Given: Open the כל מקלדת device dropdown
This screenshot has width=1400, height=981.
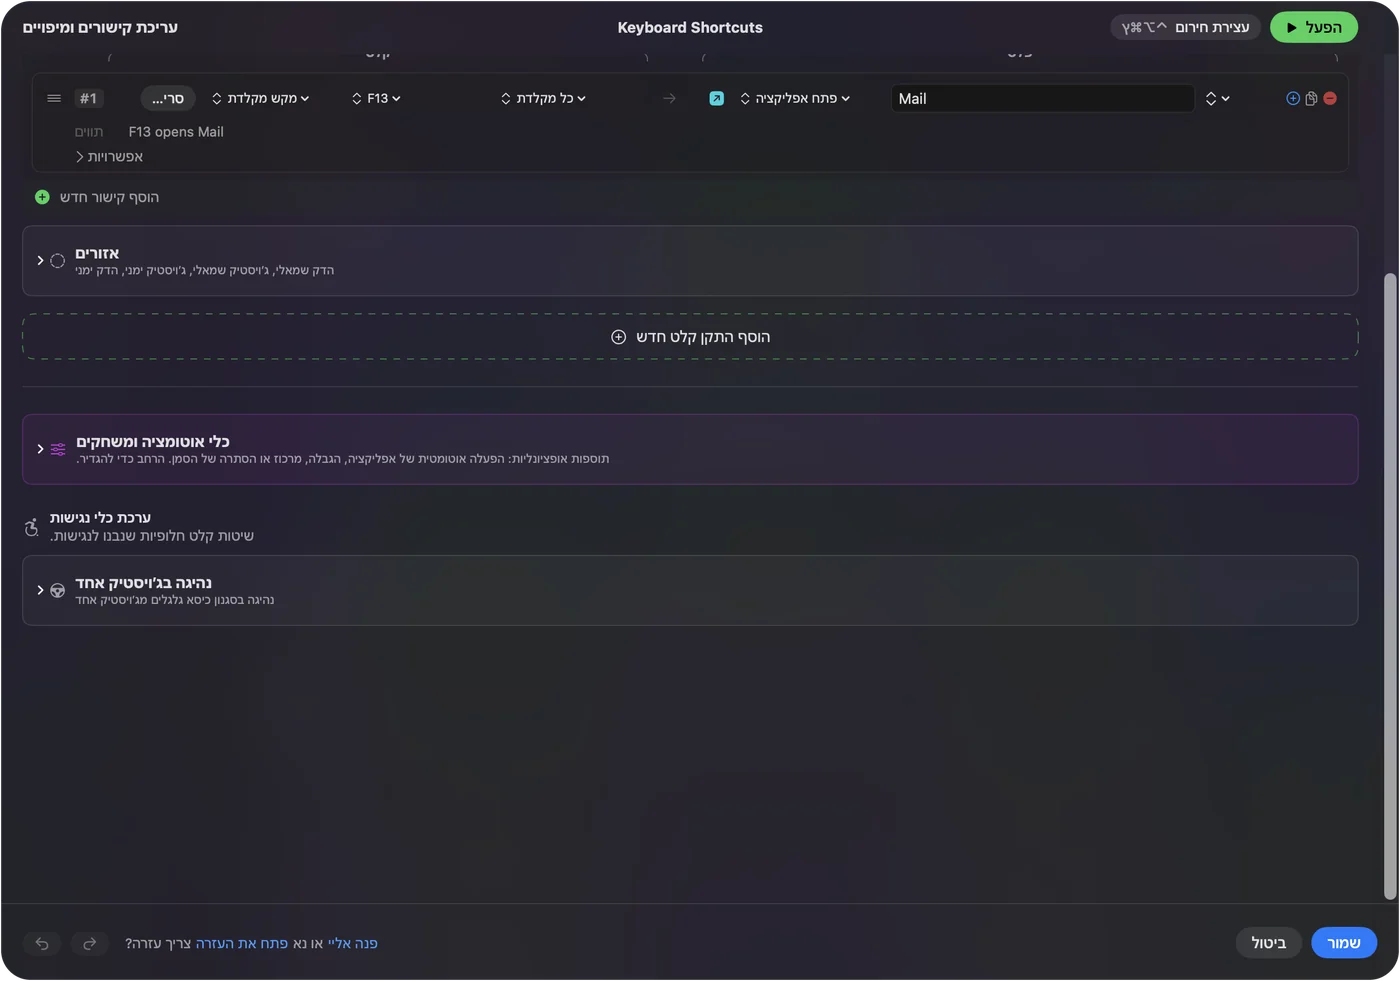Looking at the screenshot, I should tap(544, 98).
